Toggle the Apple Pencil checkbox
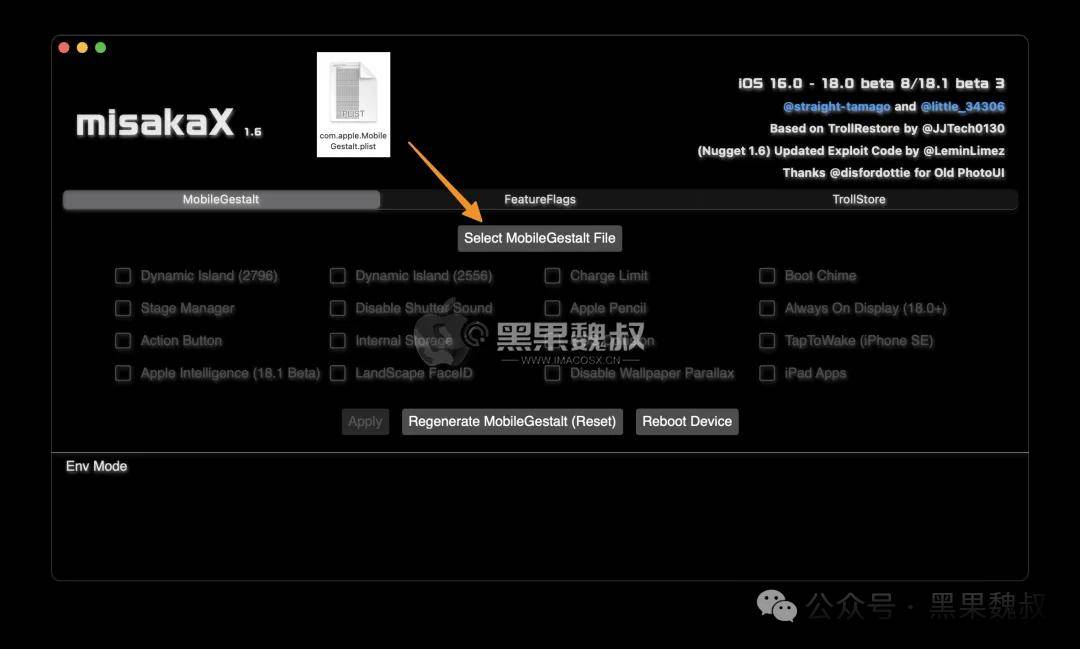 552,308
